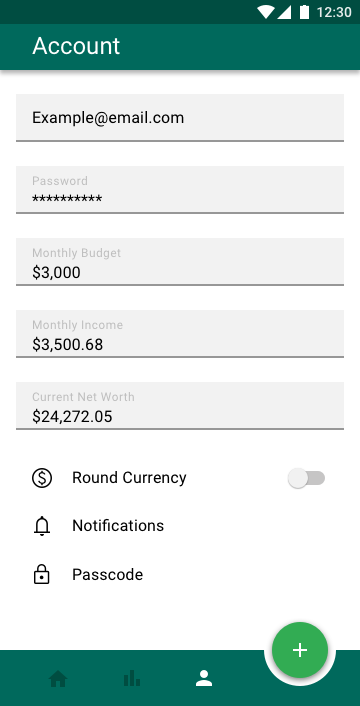Image resolution: width=360 pixels, height=706 pixels.
Task: Click the Passcode lock icon
Action: tap(42, 575)
